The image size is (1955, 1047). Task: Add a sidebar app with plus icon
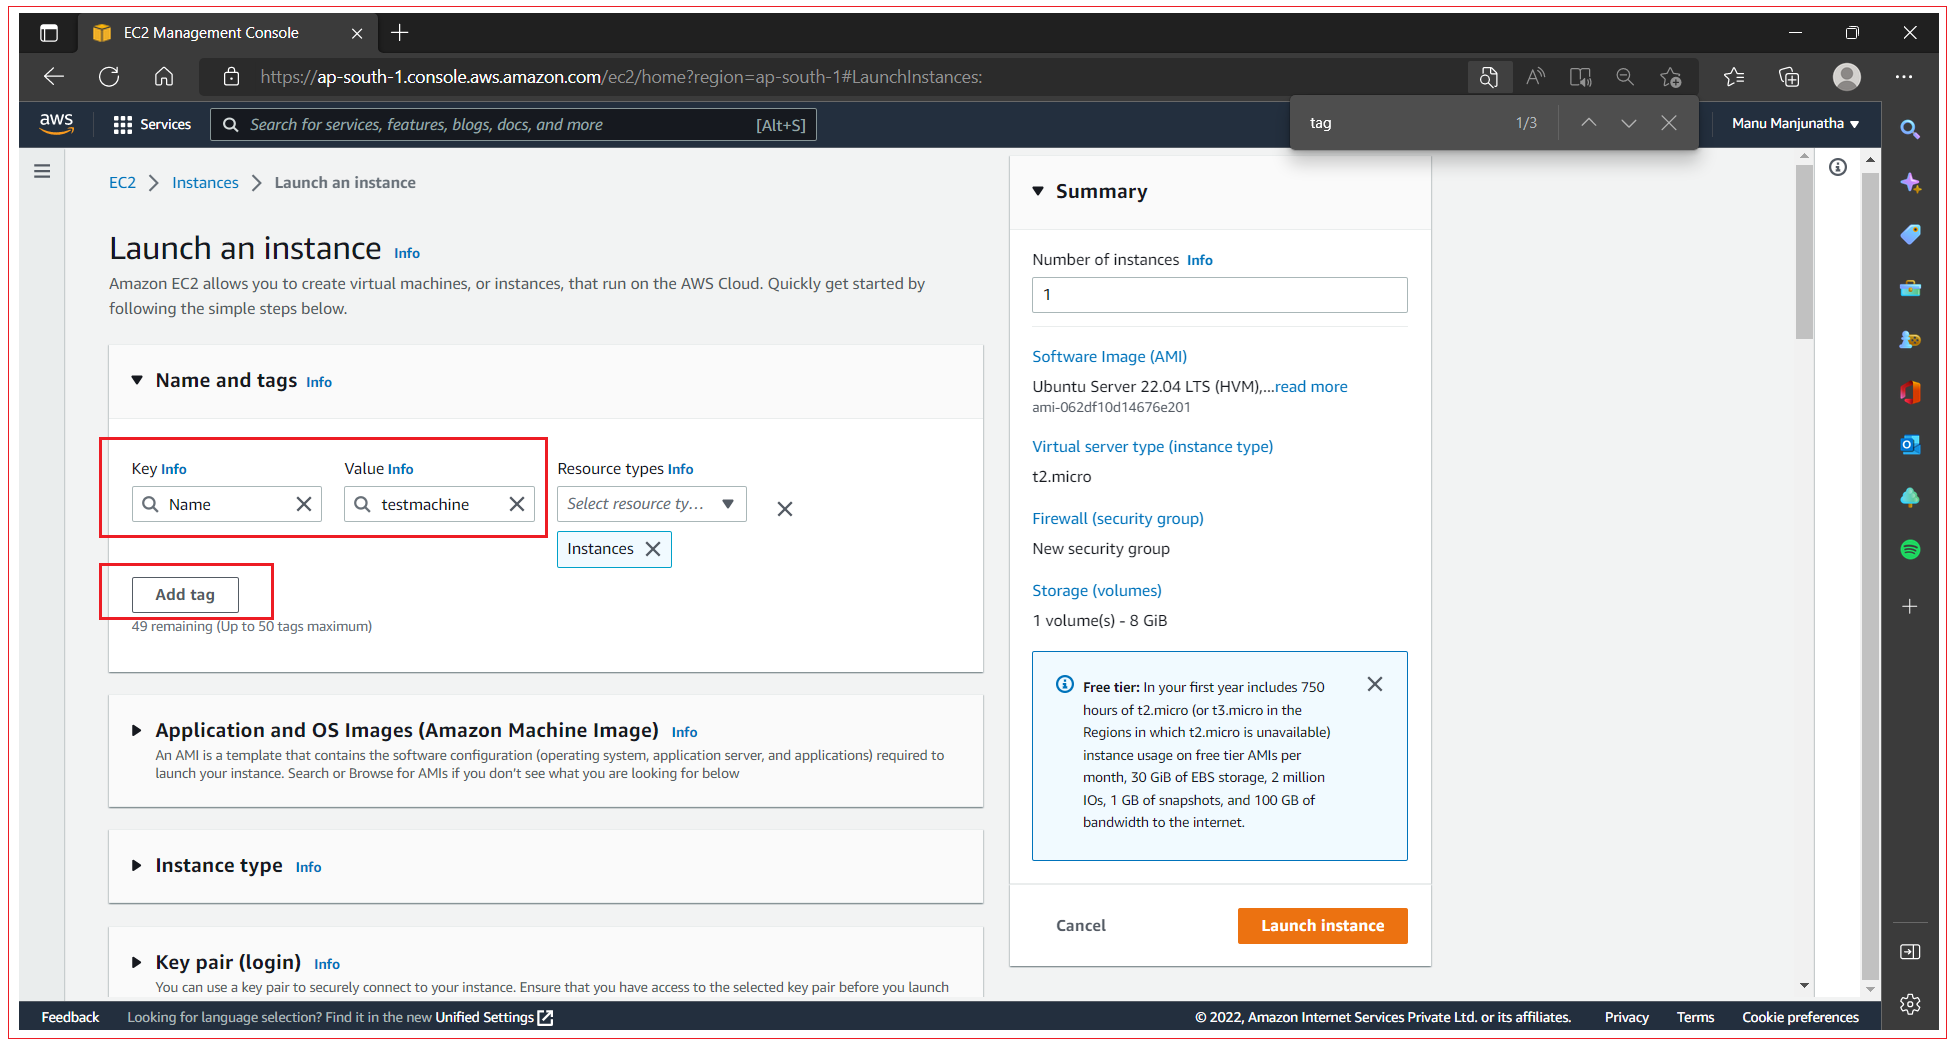click(1910, 606)
